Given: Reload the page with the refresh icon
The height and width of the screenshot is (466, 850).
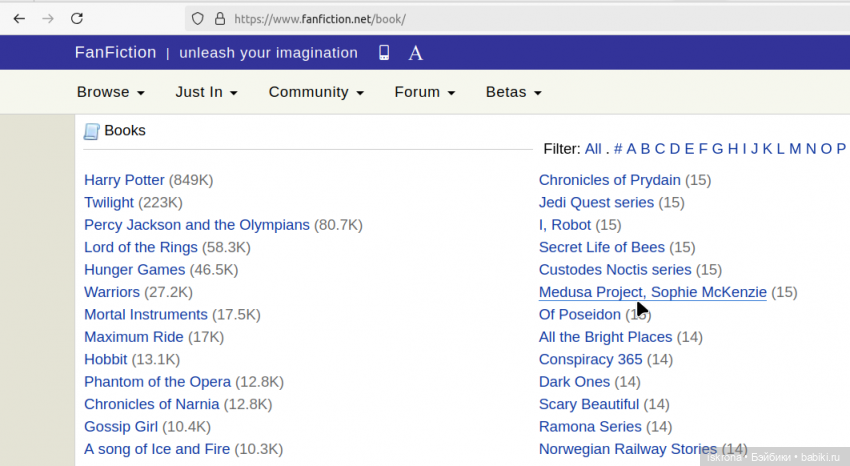Looking at the screenshot, I should [77, 18].
